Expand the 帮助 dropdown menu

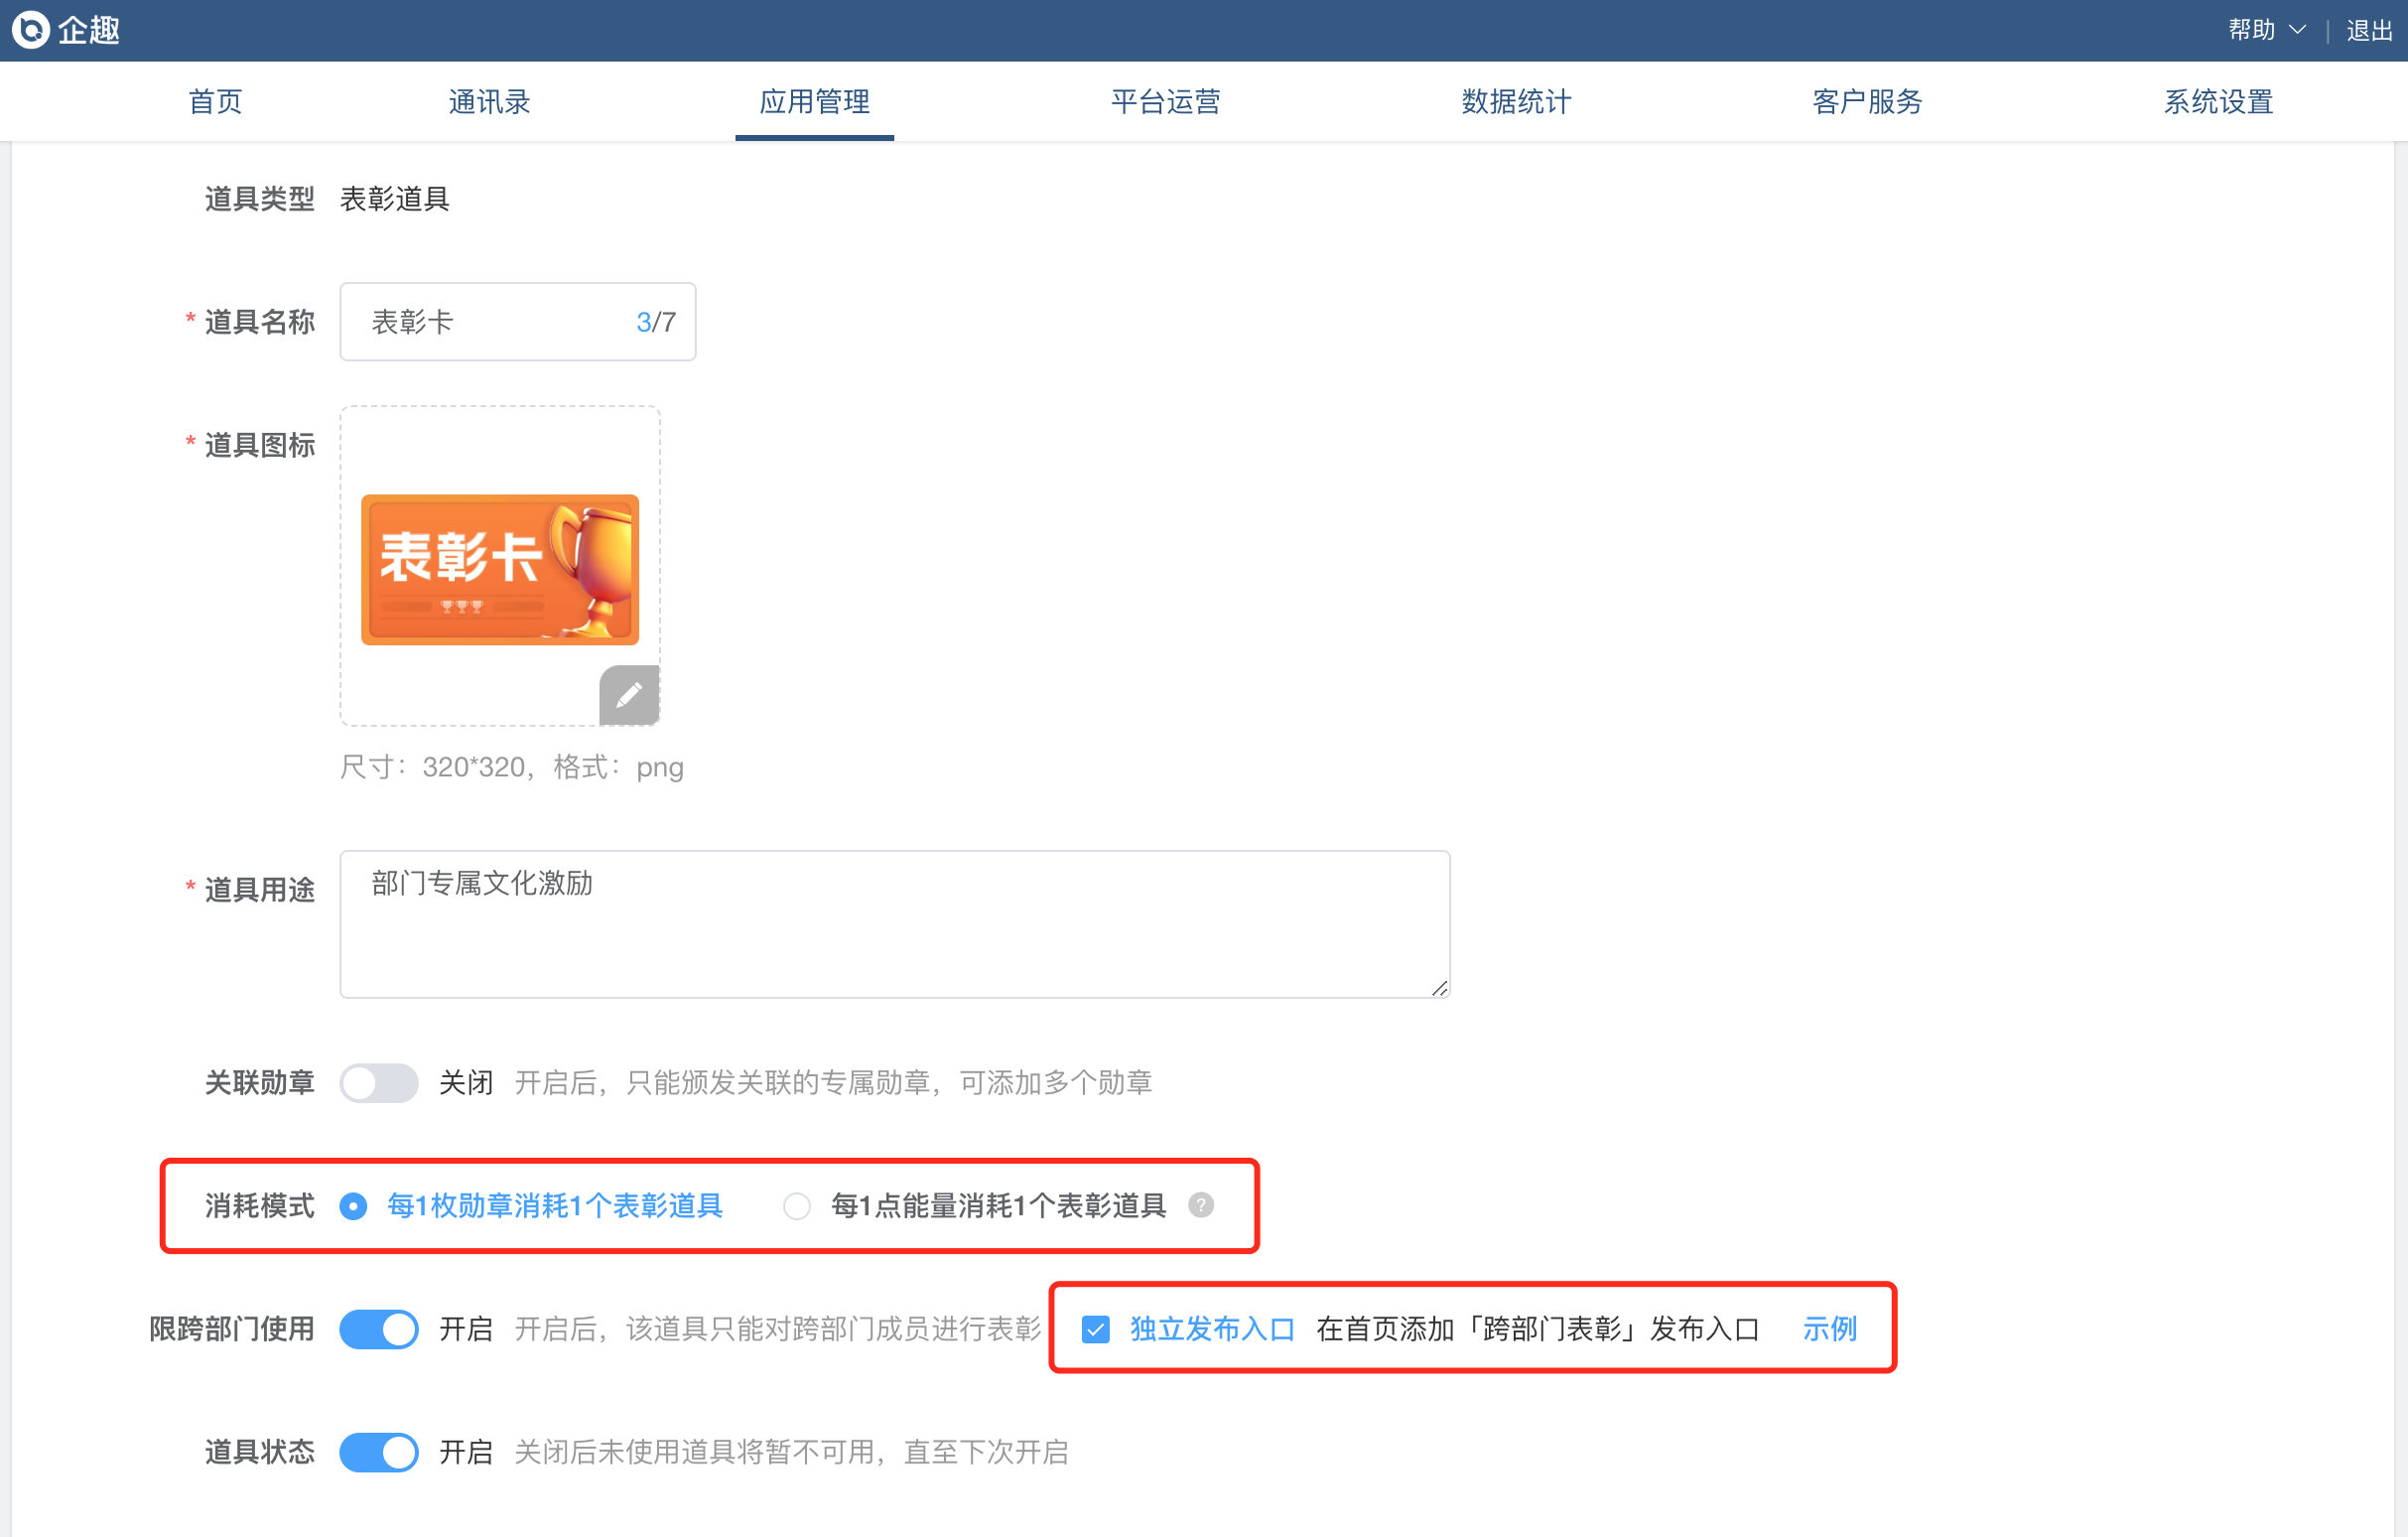click(x=2265, y=30)
